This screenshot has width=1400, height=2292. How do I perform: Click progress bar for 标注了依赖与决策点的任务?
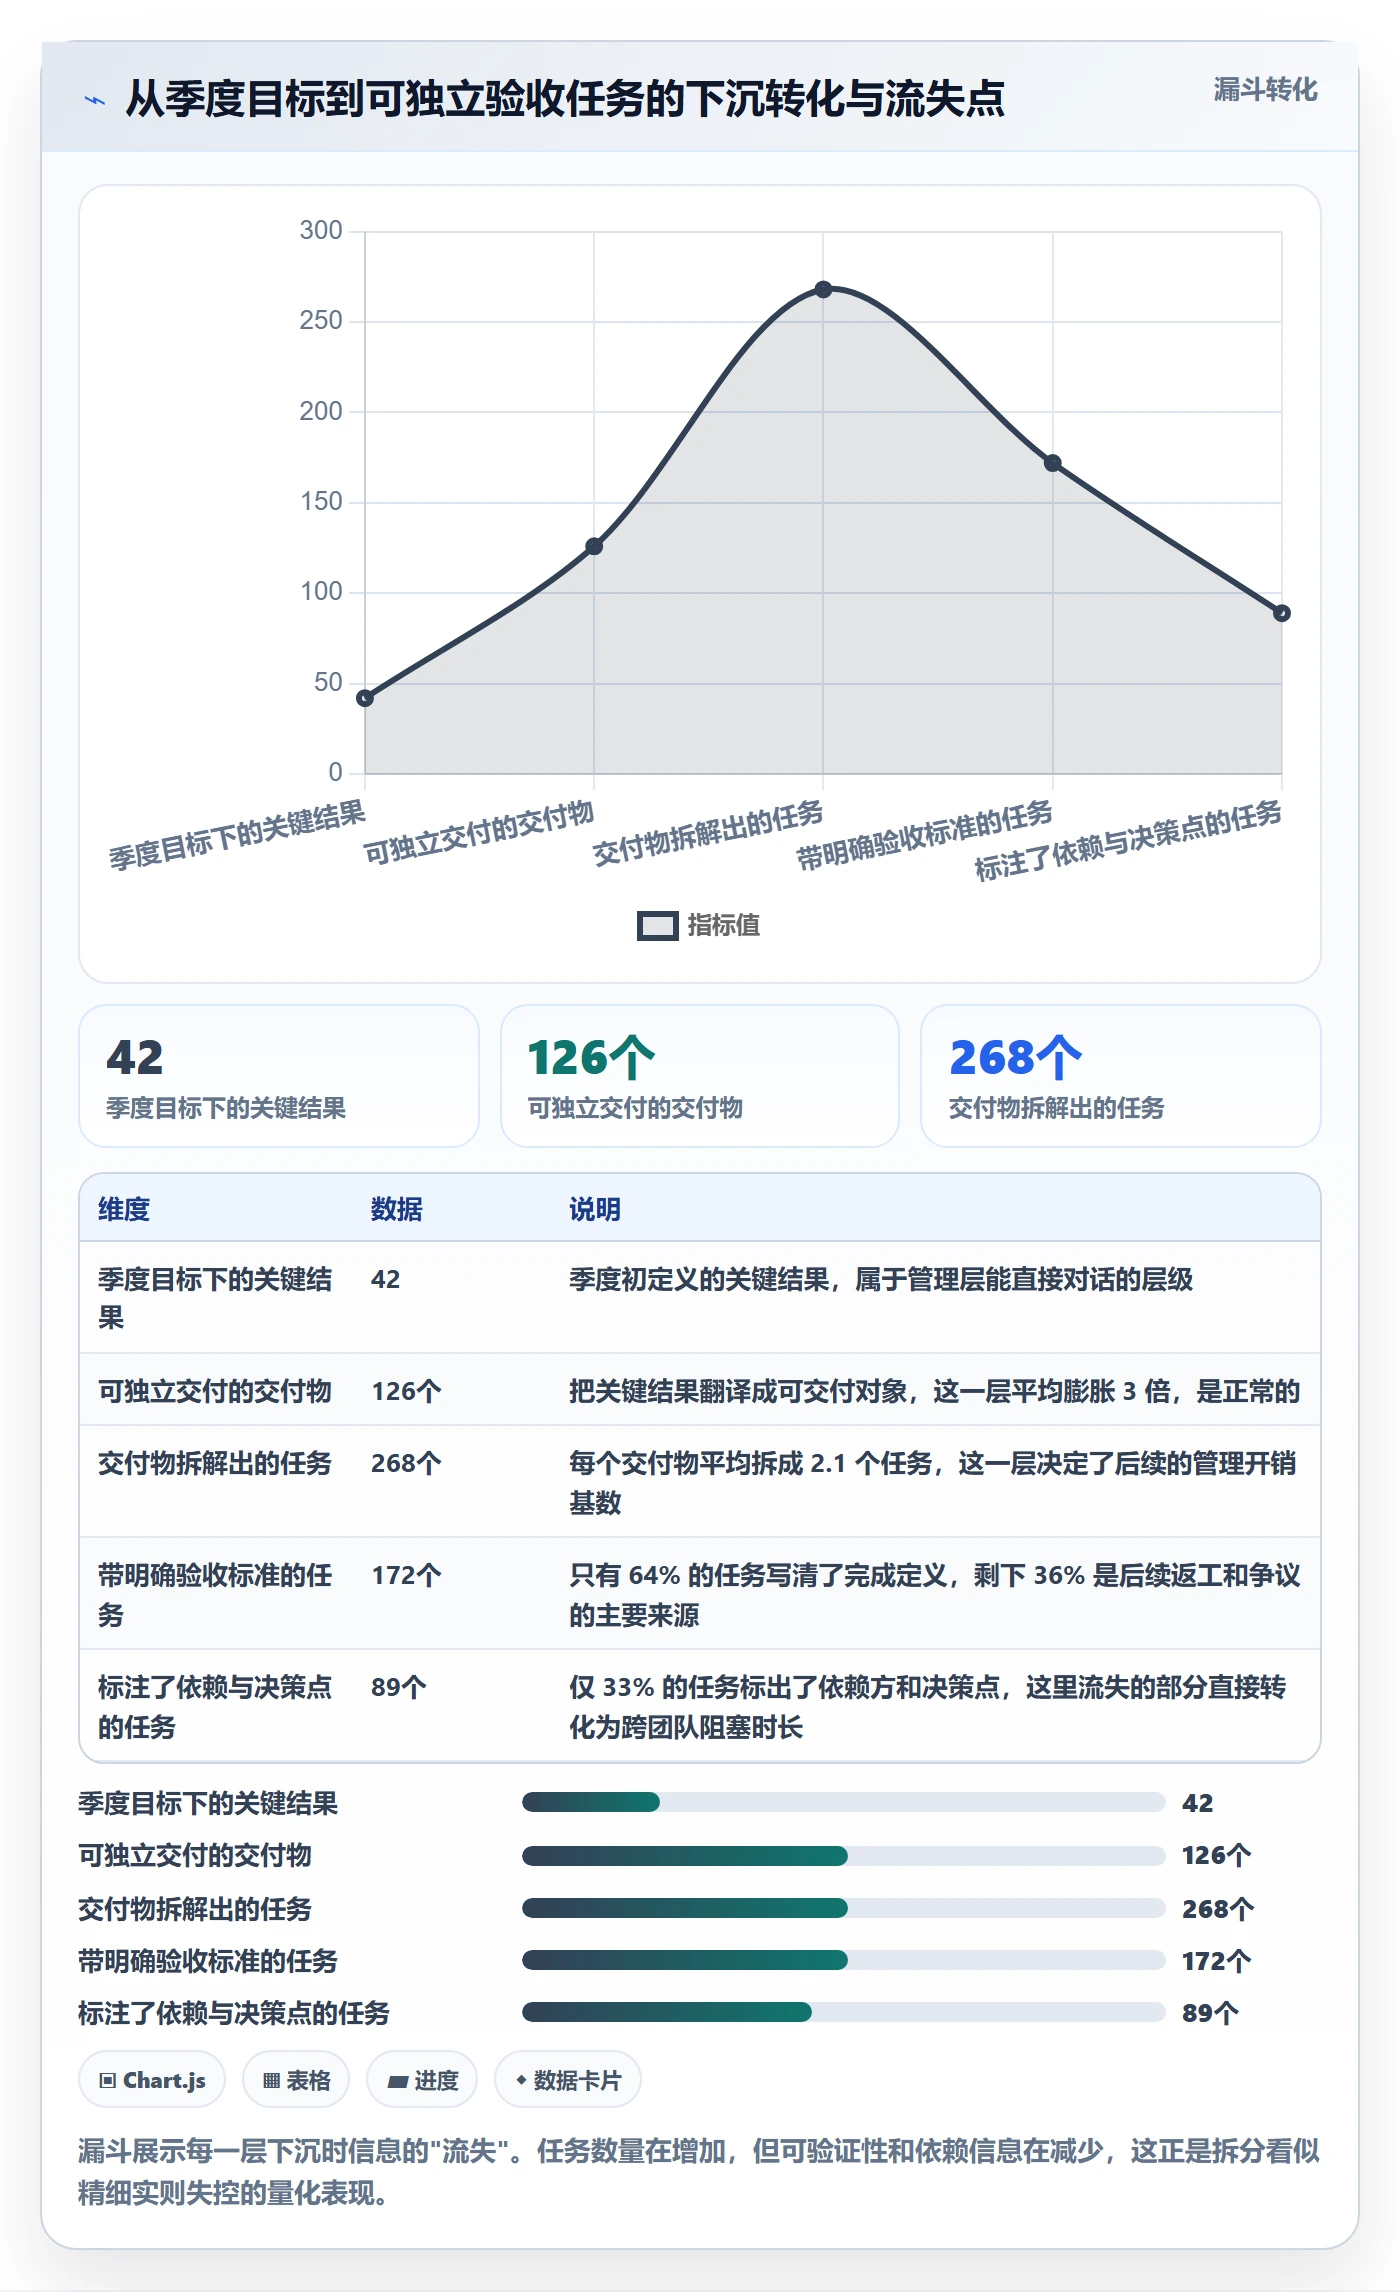[x=843, y=2012]
